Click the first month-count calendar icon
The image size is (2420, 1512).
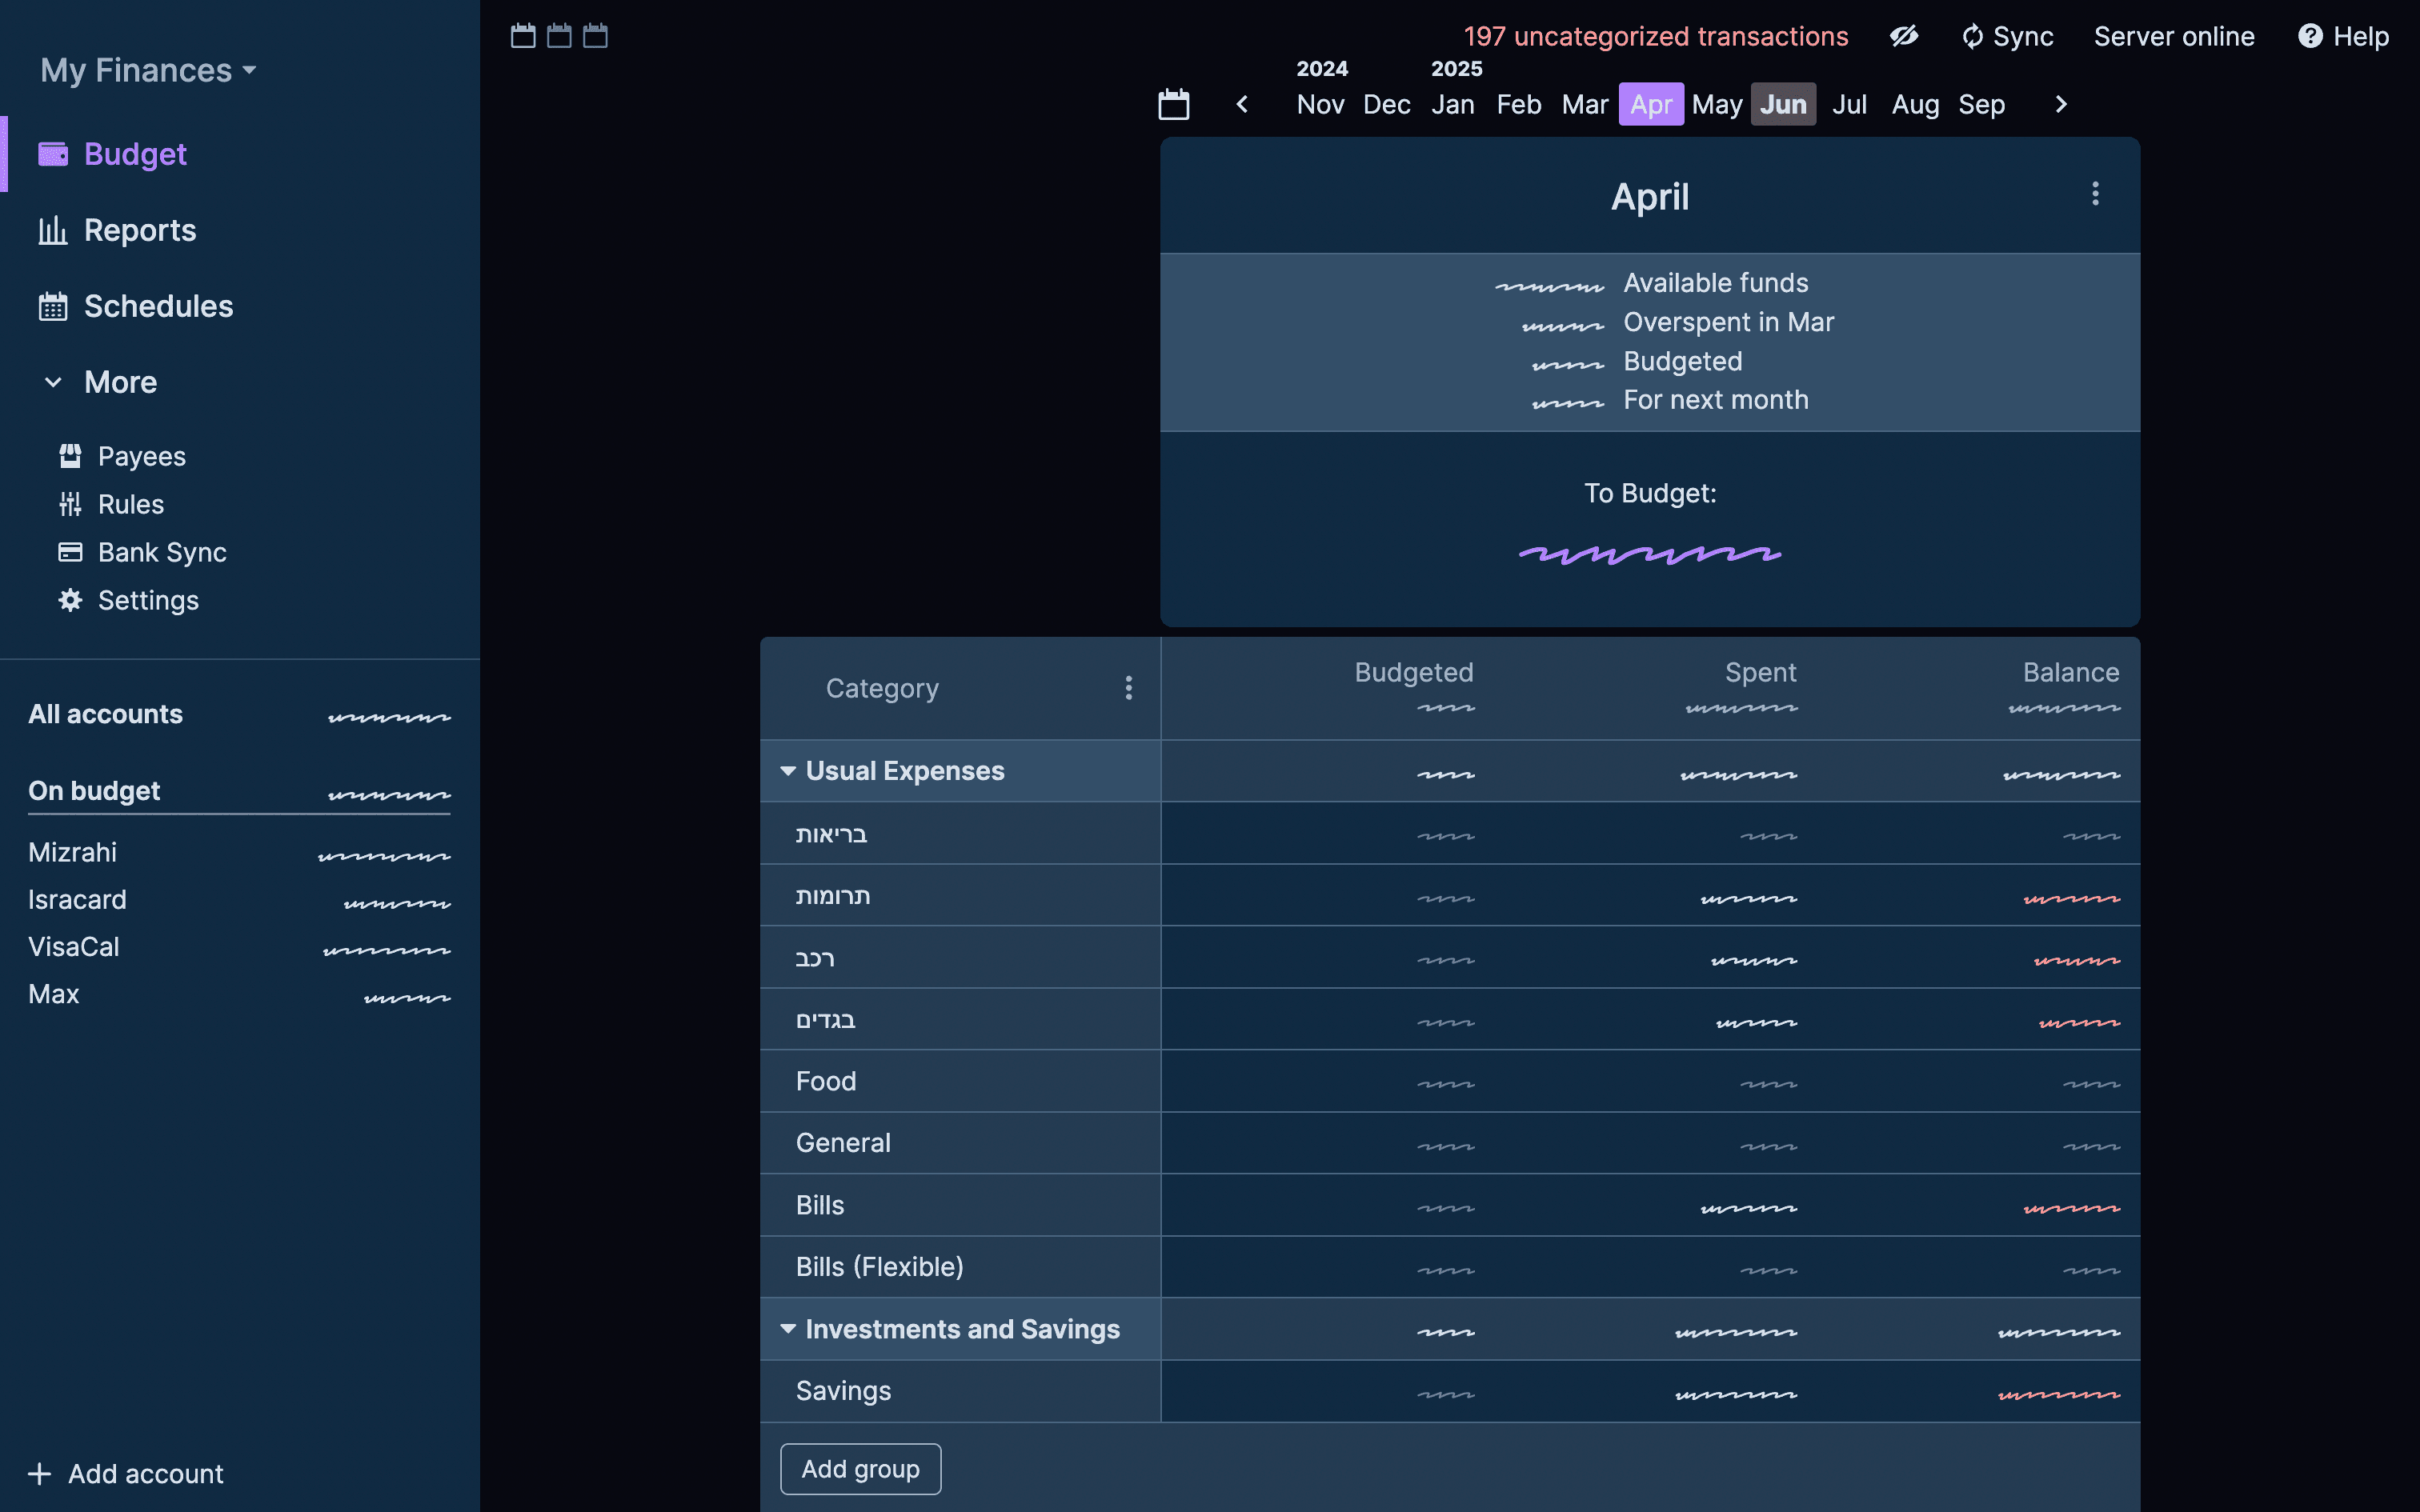point(523,36)
